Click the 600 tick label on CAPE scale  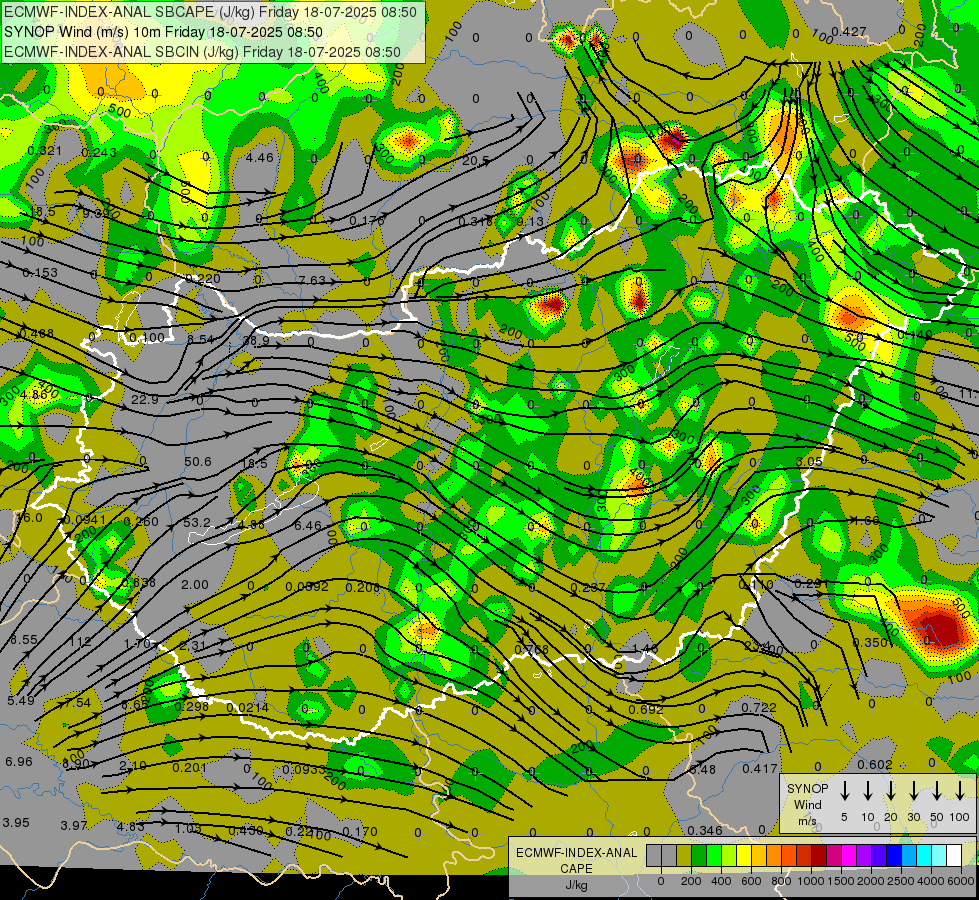751,881
